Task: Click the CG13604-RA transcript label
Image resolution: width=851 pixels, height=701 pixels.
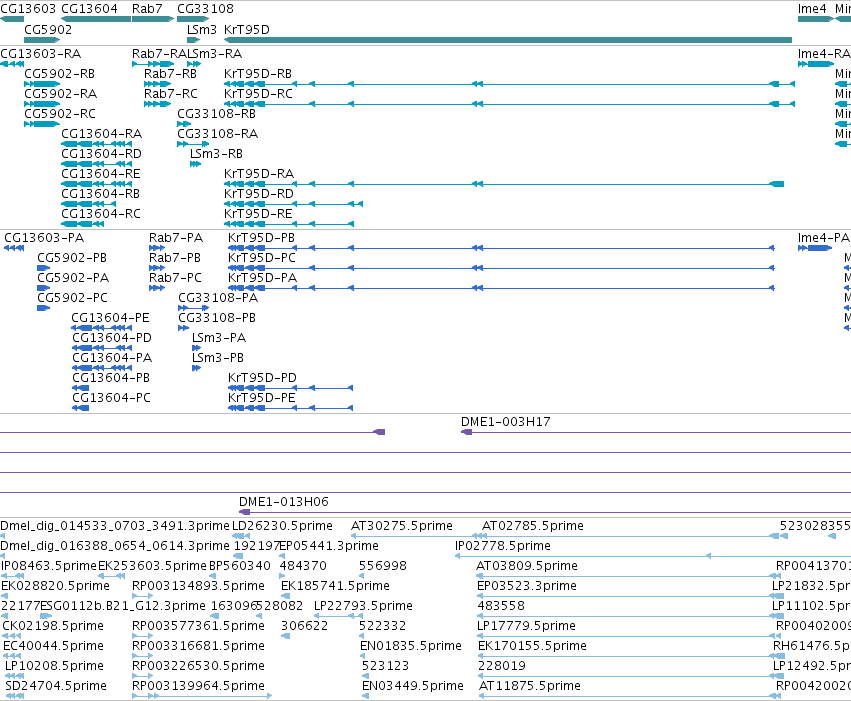Action: 101,134
